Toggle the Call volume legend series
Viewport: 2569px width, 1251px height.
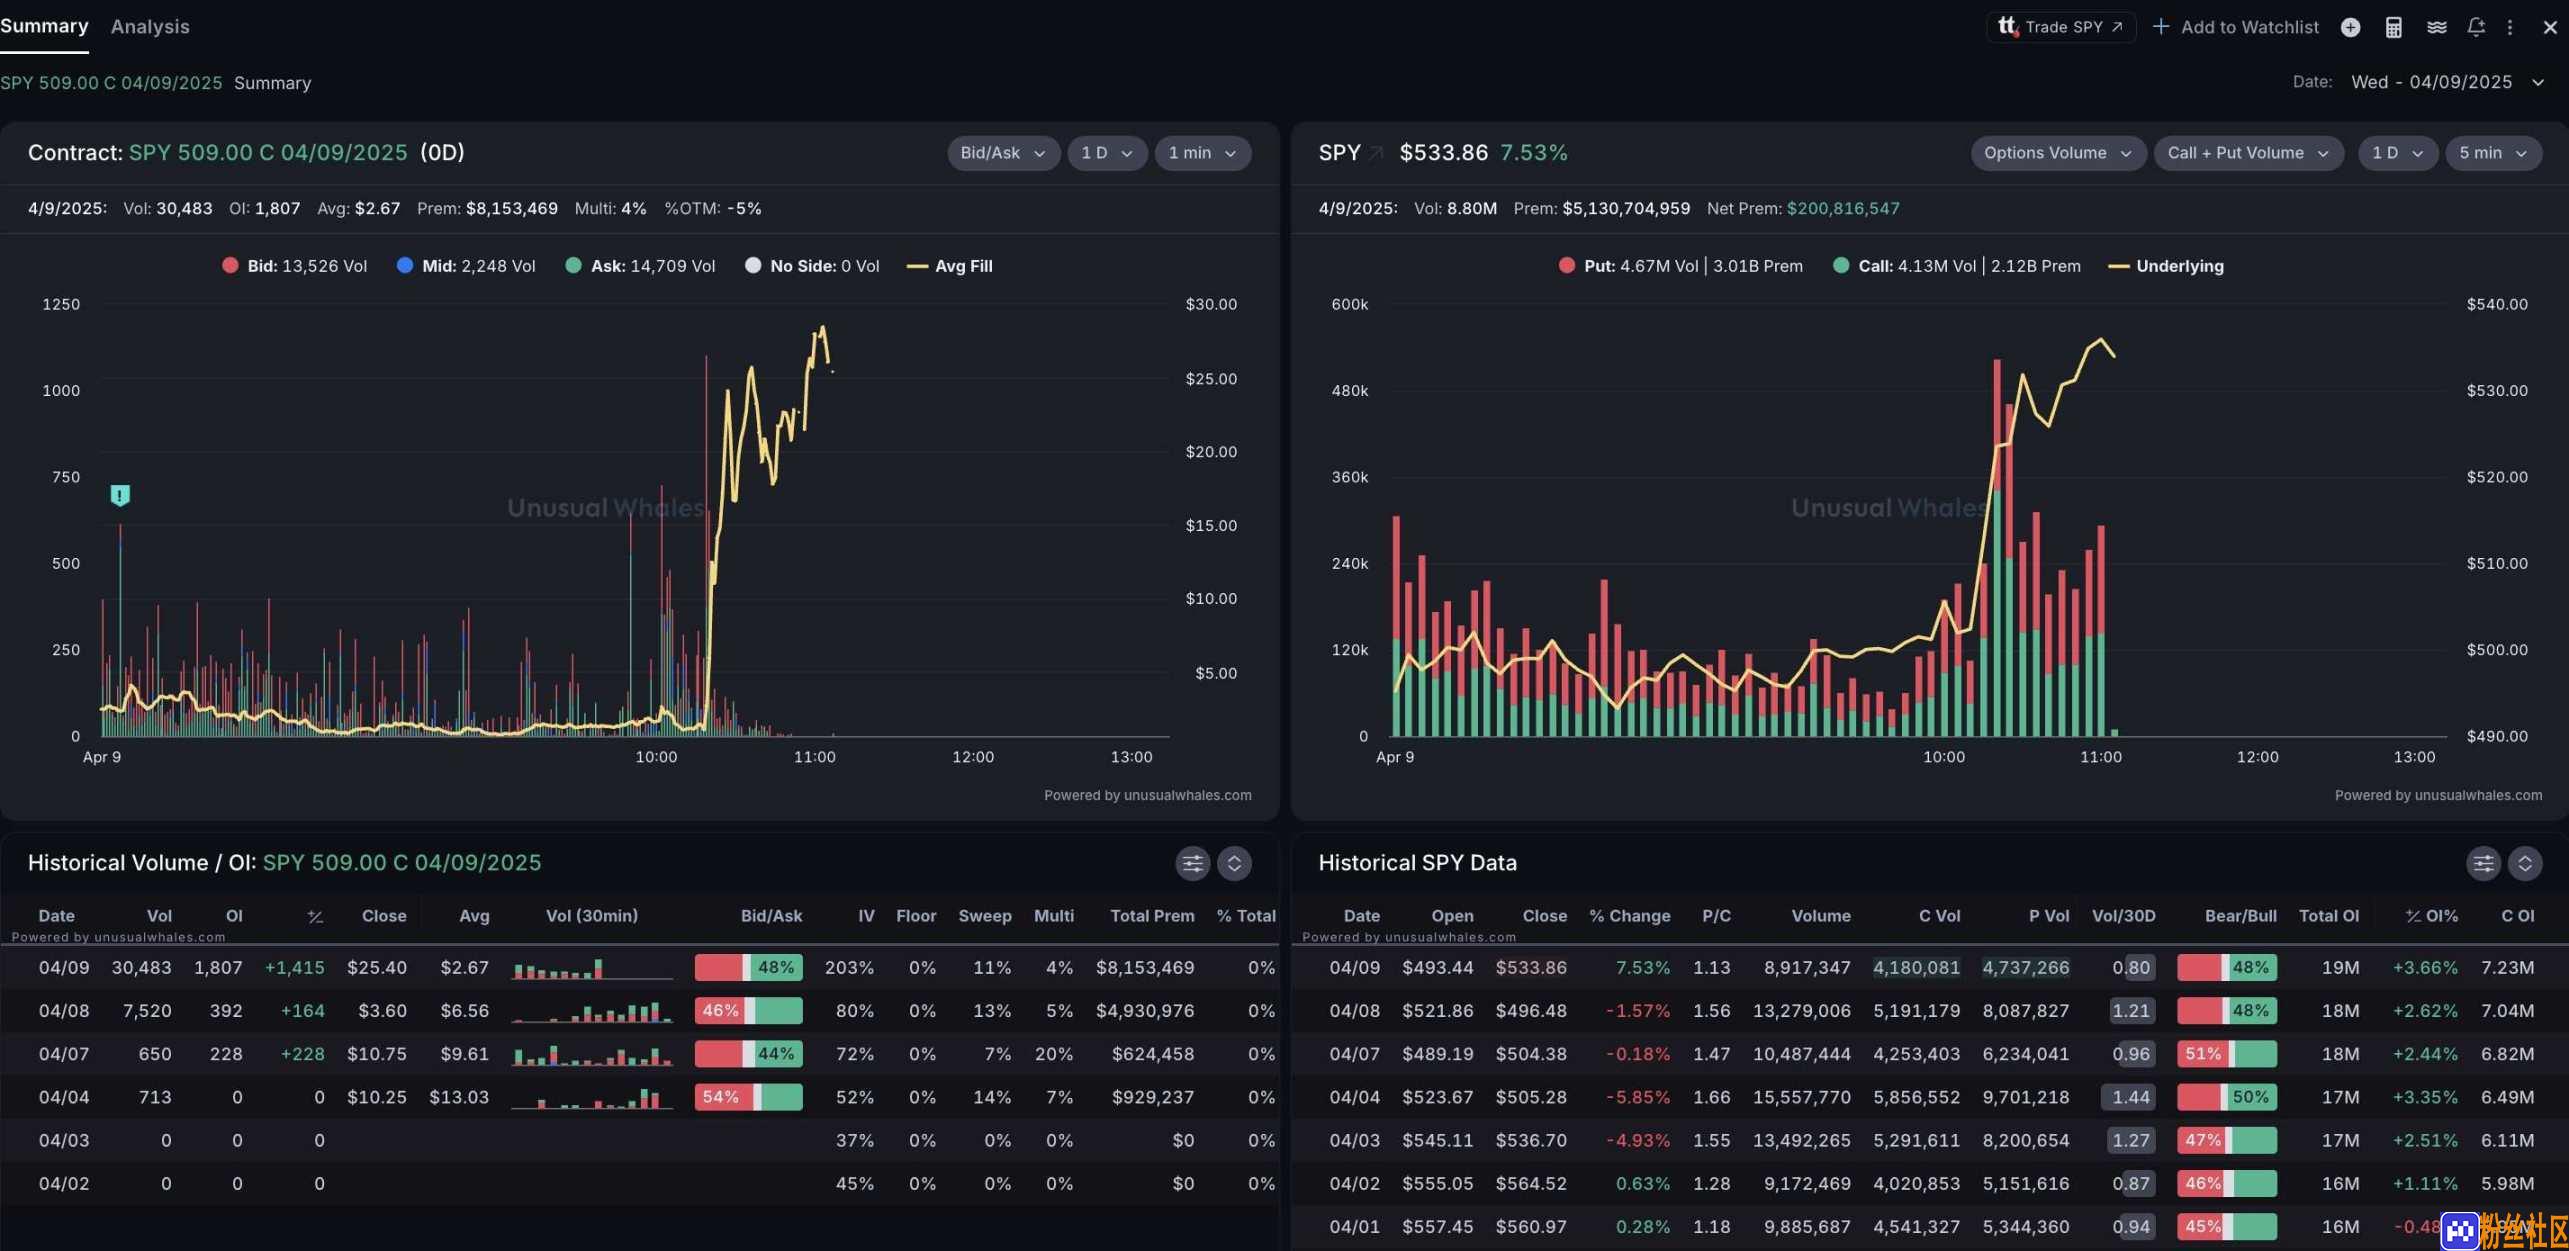coord(1956,266)
